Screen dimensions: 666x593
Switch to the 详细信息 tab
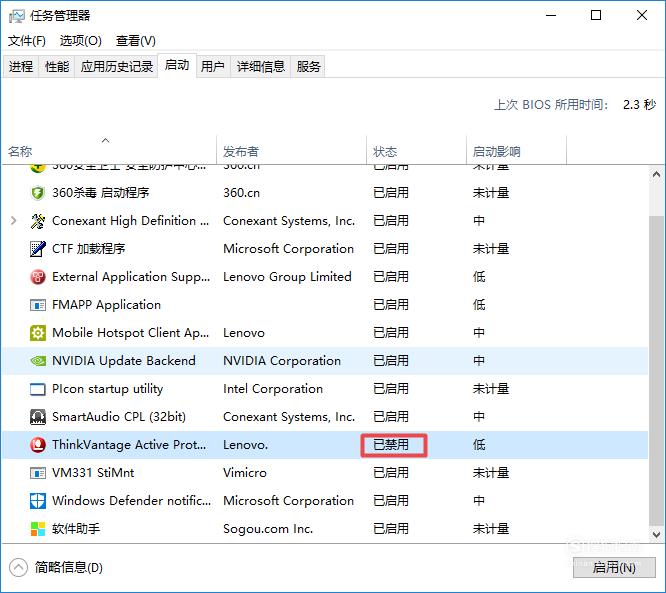[261, 67]
